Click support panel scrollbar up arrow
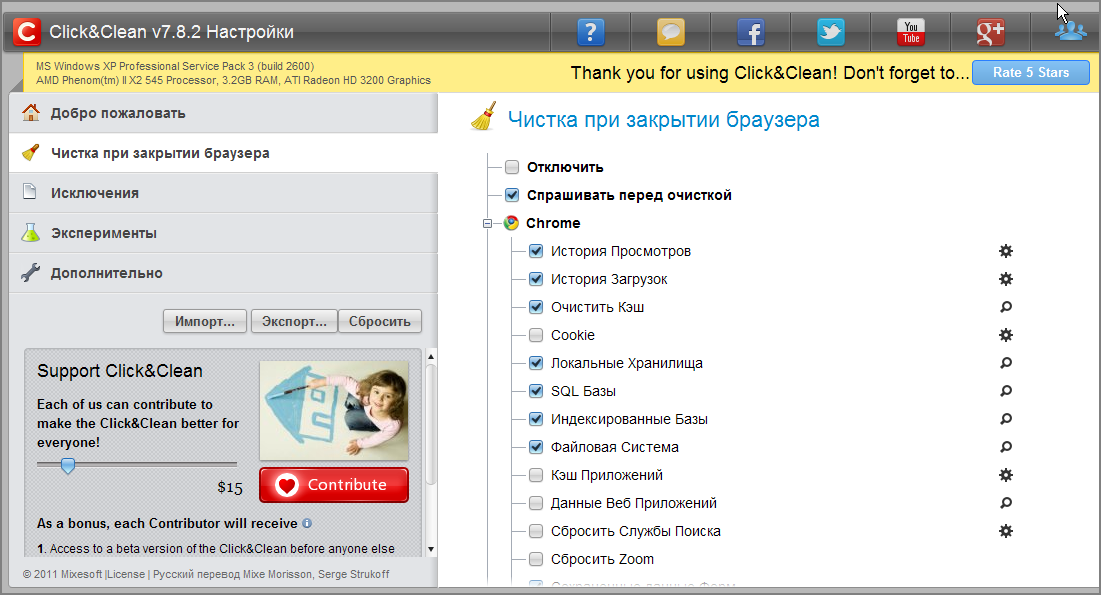1101x595 pixels. coord(431,357)
